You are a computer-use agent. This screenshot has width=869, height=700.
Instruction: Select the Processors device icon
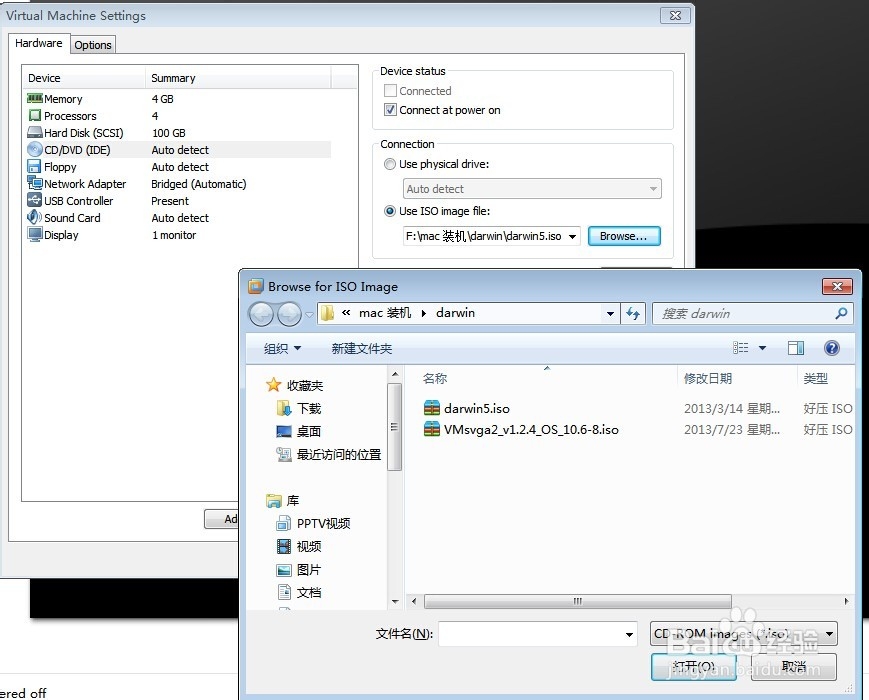[x=34, y=116]
